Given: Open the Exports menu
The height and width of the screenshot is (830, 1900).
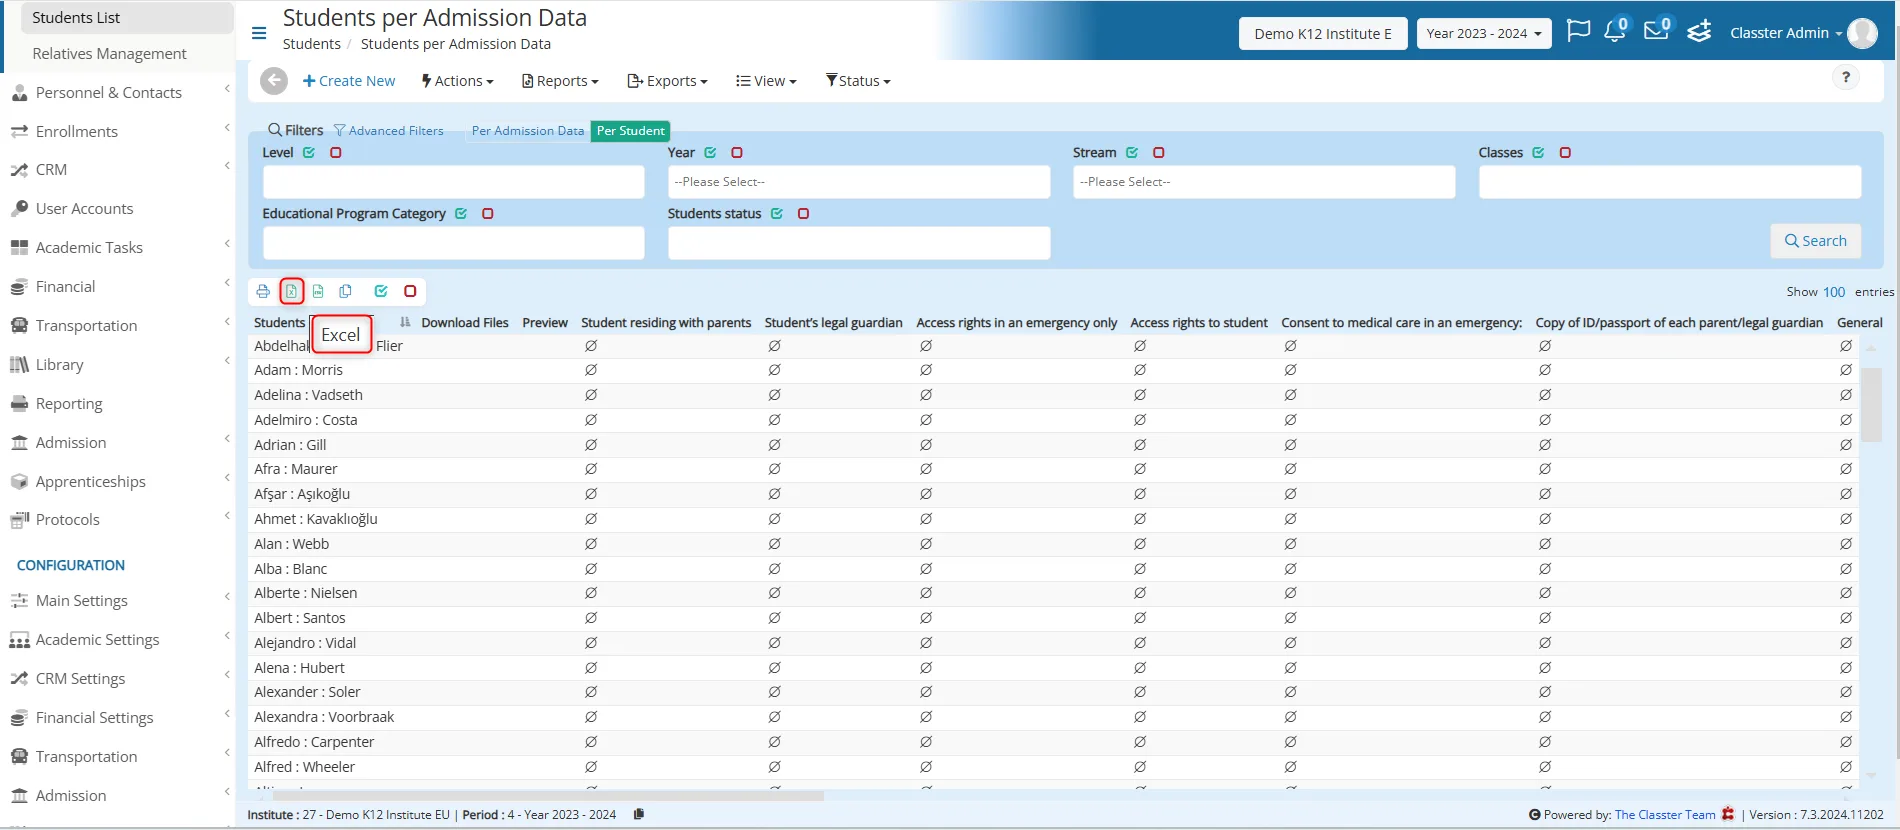Looking at the screenshot, I should coord(668,81).
